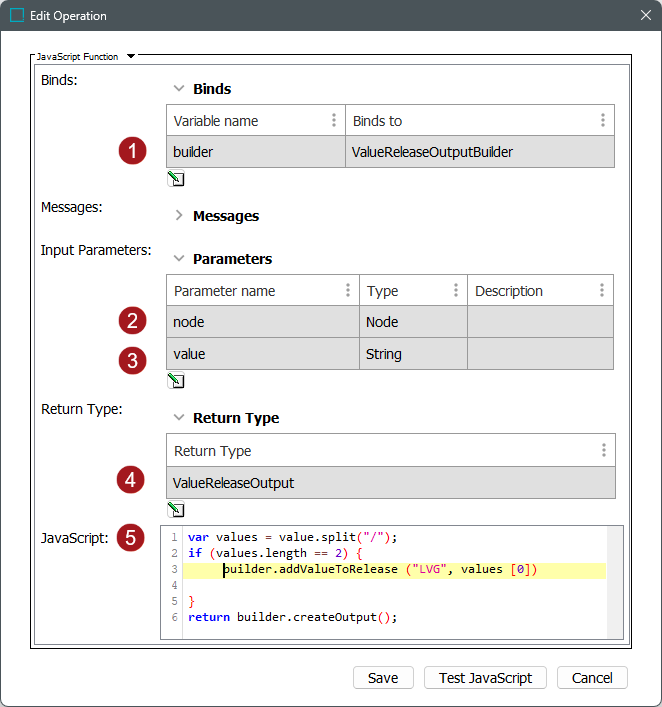Select the builder variable row

256,152
